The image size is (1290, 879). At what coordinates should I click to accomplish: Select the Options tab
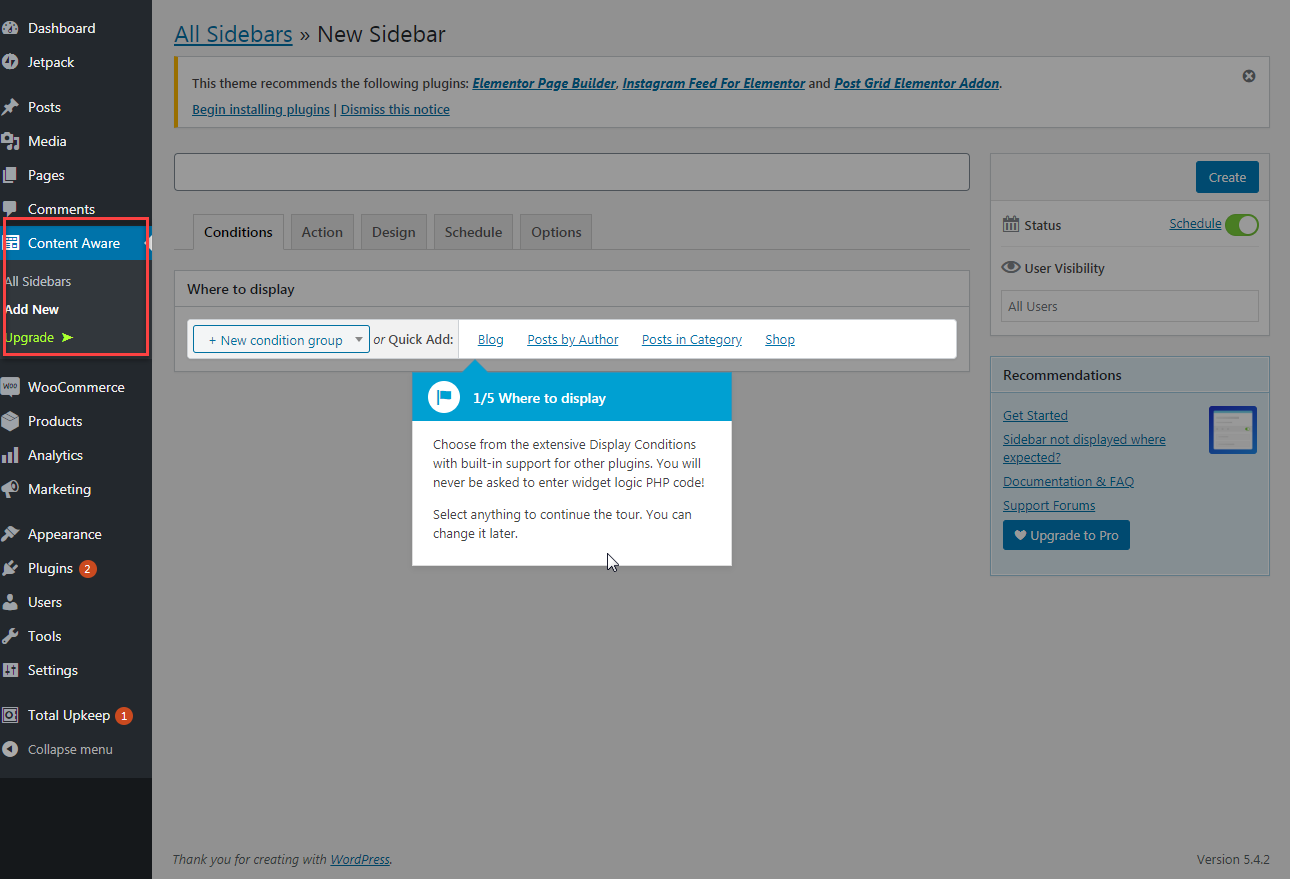(x=555, y=231)
